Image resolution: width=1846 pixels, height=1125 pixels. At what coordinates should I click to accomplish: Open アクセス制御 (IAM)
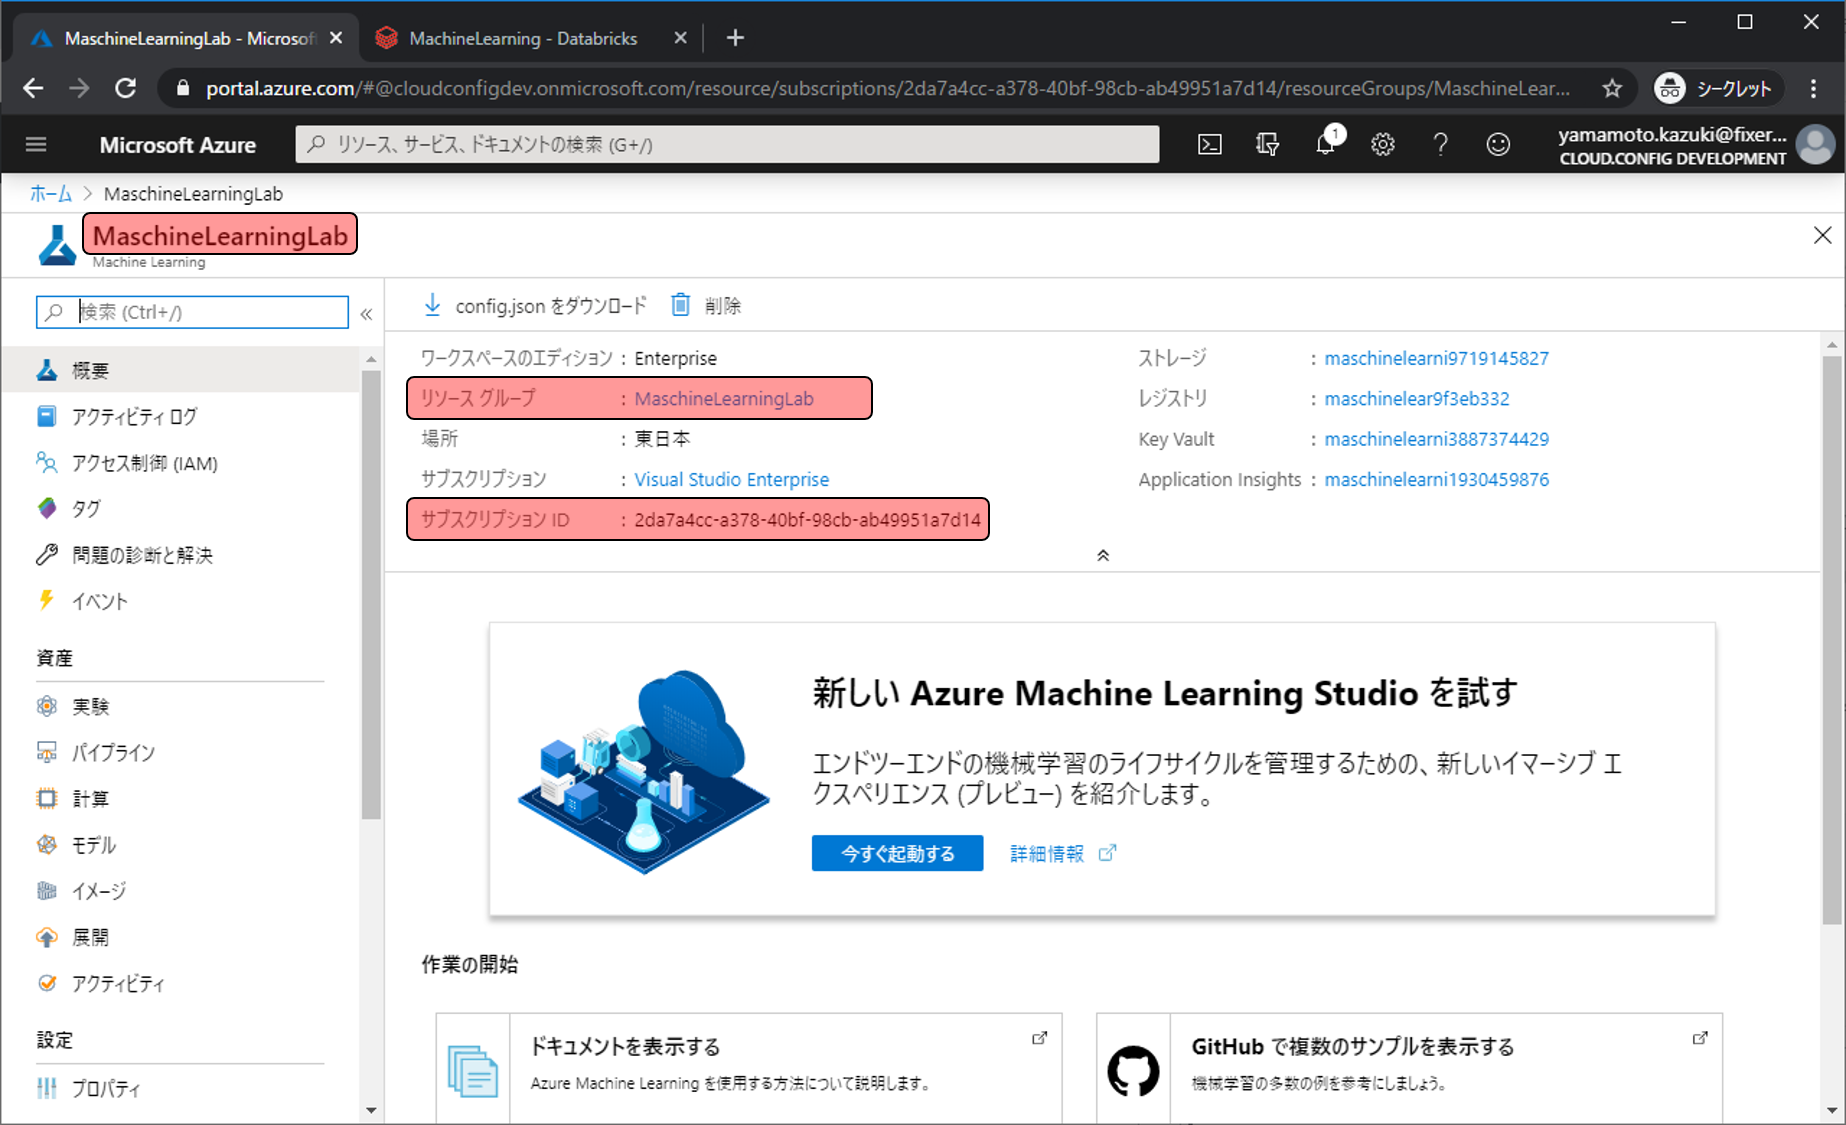point(180,463)
